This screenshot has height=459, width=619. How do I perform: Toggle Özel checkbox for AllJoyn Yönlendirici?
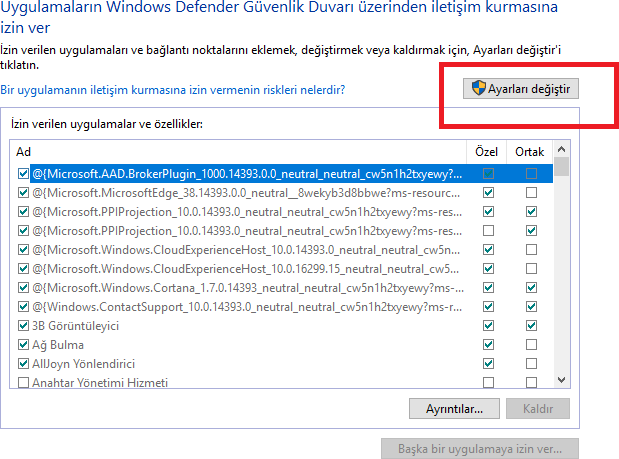(x=488, y=363)
